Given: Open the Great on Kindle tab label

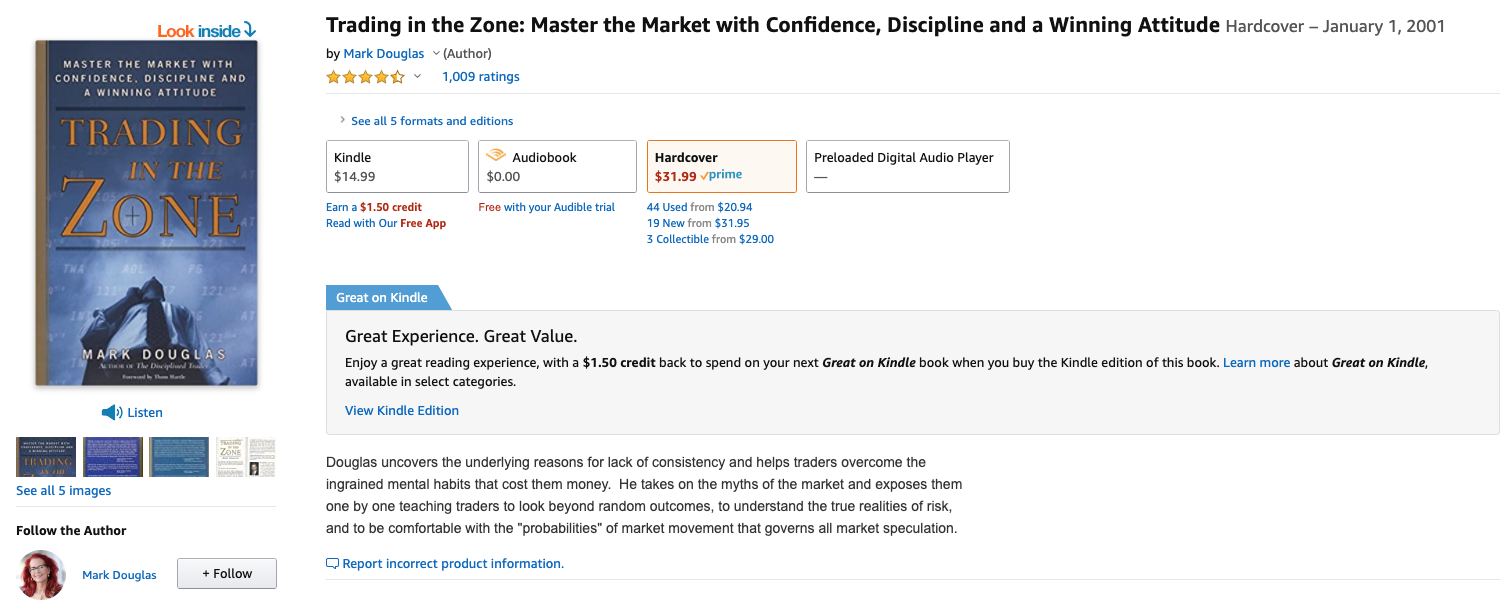Looking at the screenshot, I should (x=382, y=297).
